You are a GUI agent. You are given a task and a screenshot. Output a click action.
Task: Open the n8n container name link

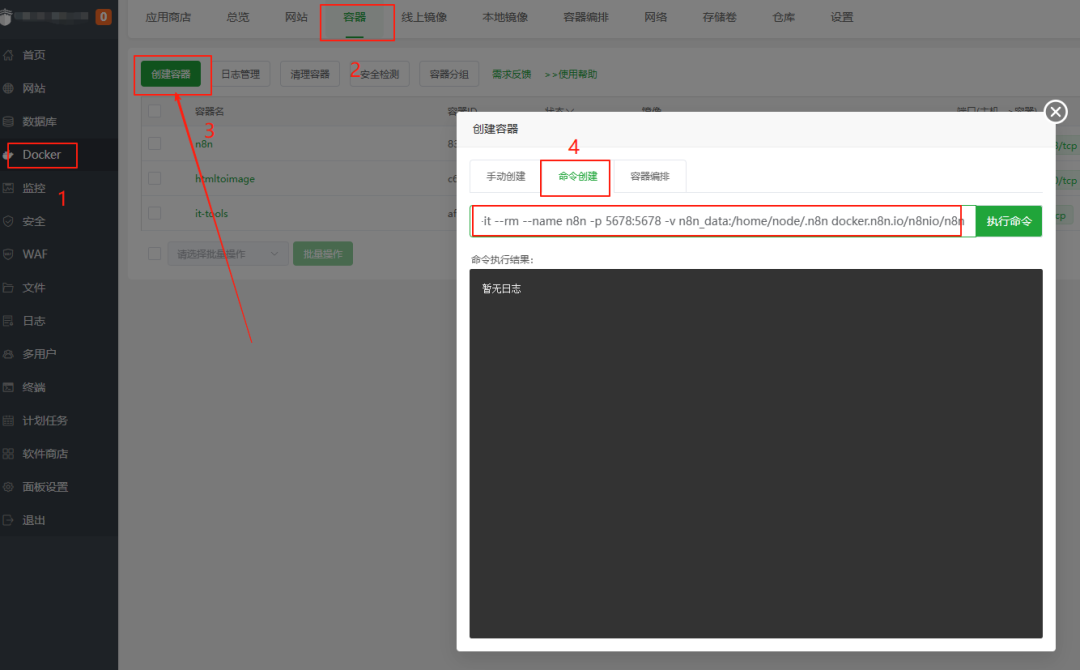point(204,144)
